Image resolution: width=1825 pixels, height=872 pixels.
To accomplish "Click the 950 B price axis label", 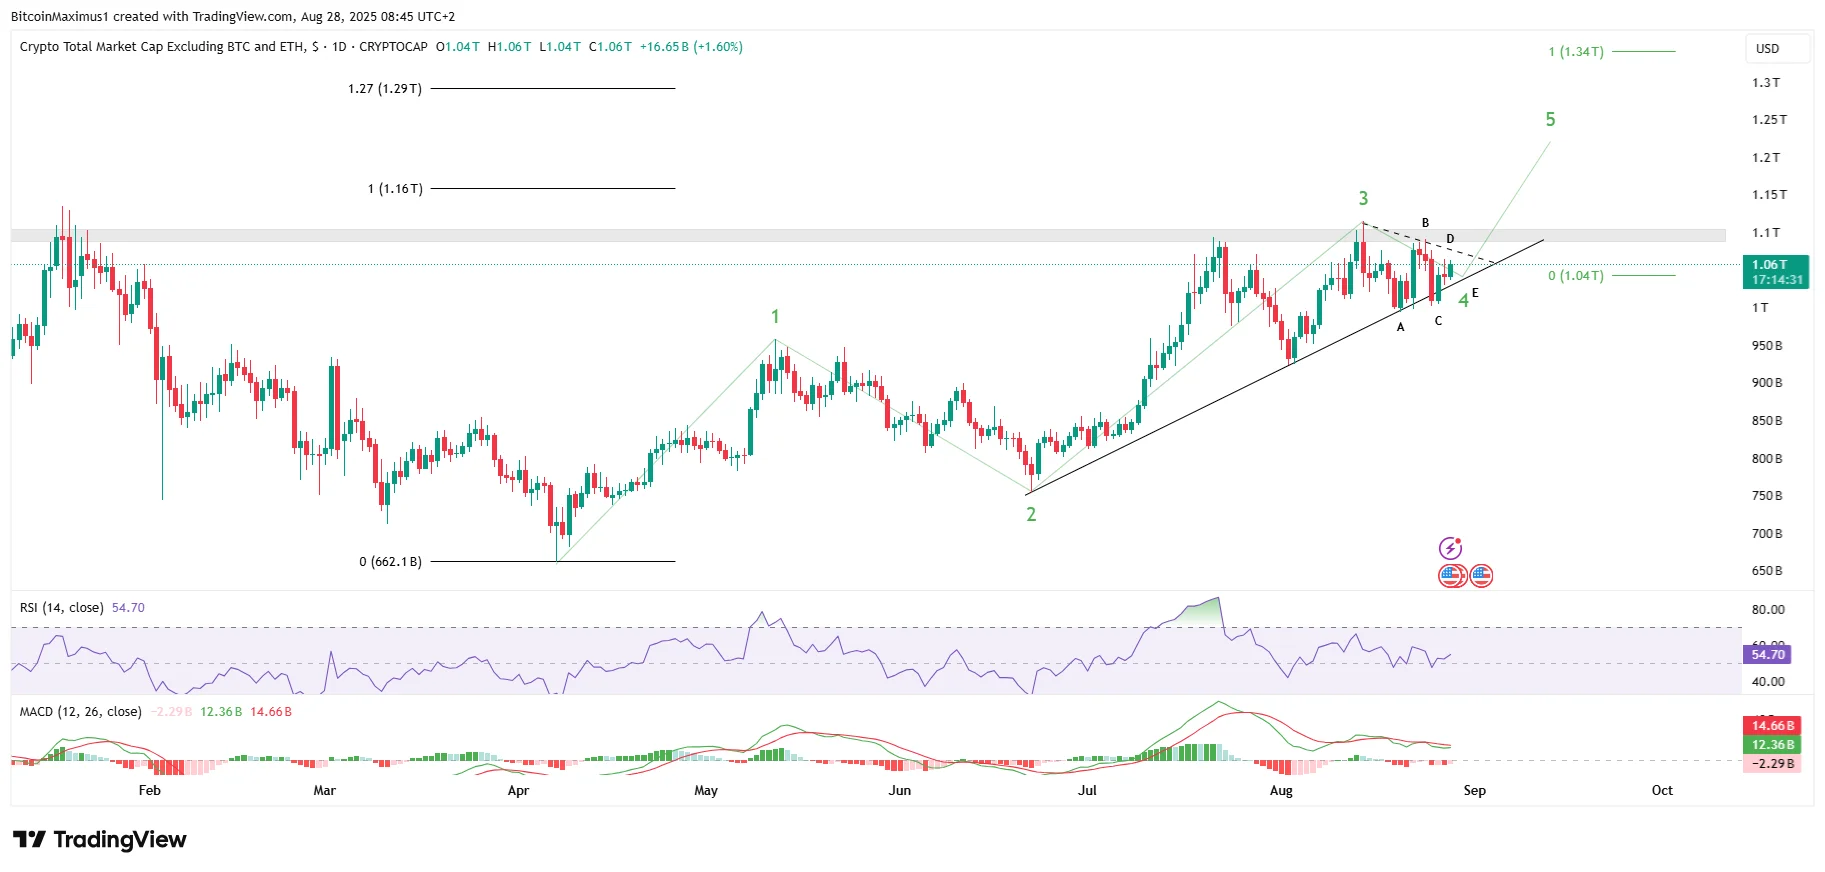I will [1766, 346].
